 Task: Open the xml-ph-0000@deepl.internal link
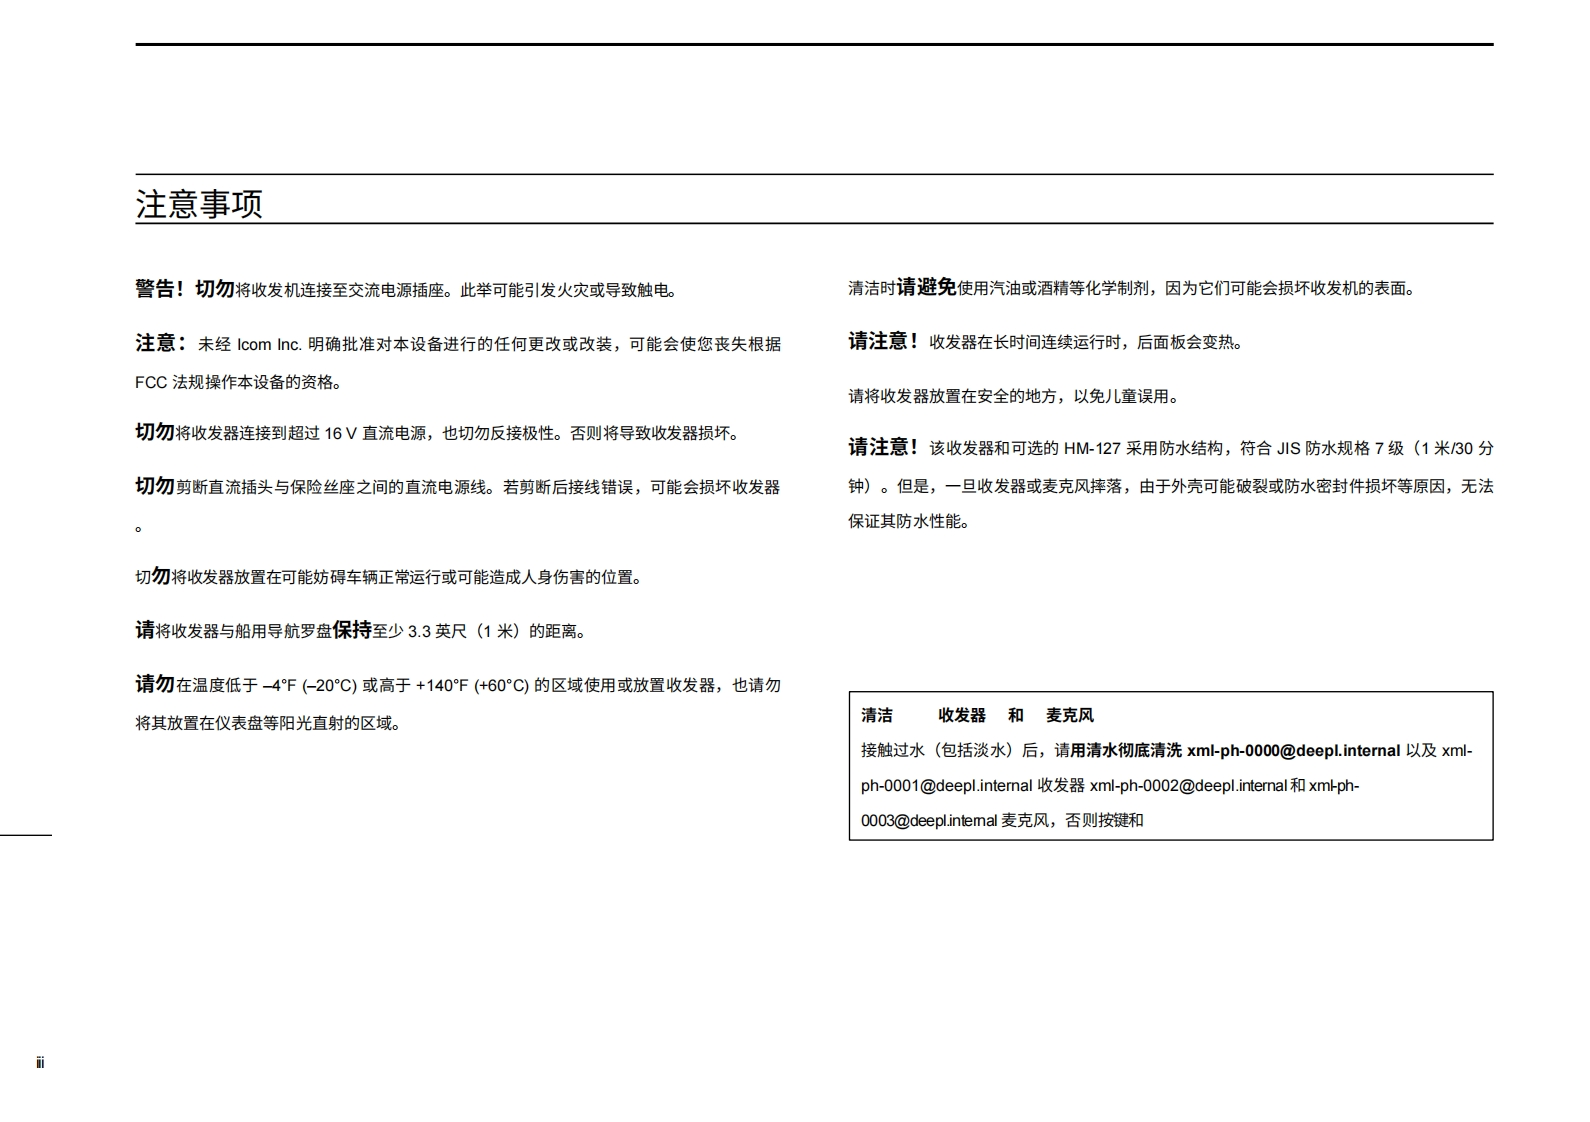click(x=1293, y=751)
